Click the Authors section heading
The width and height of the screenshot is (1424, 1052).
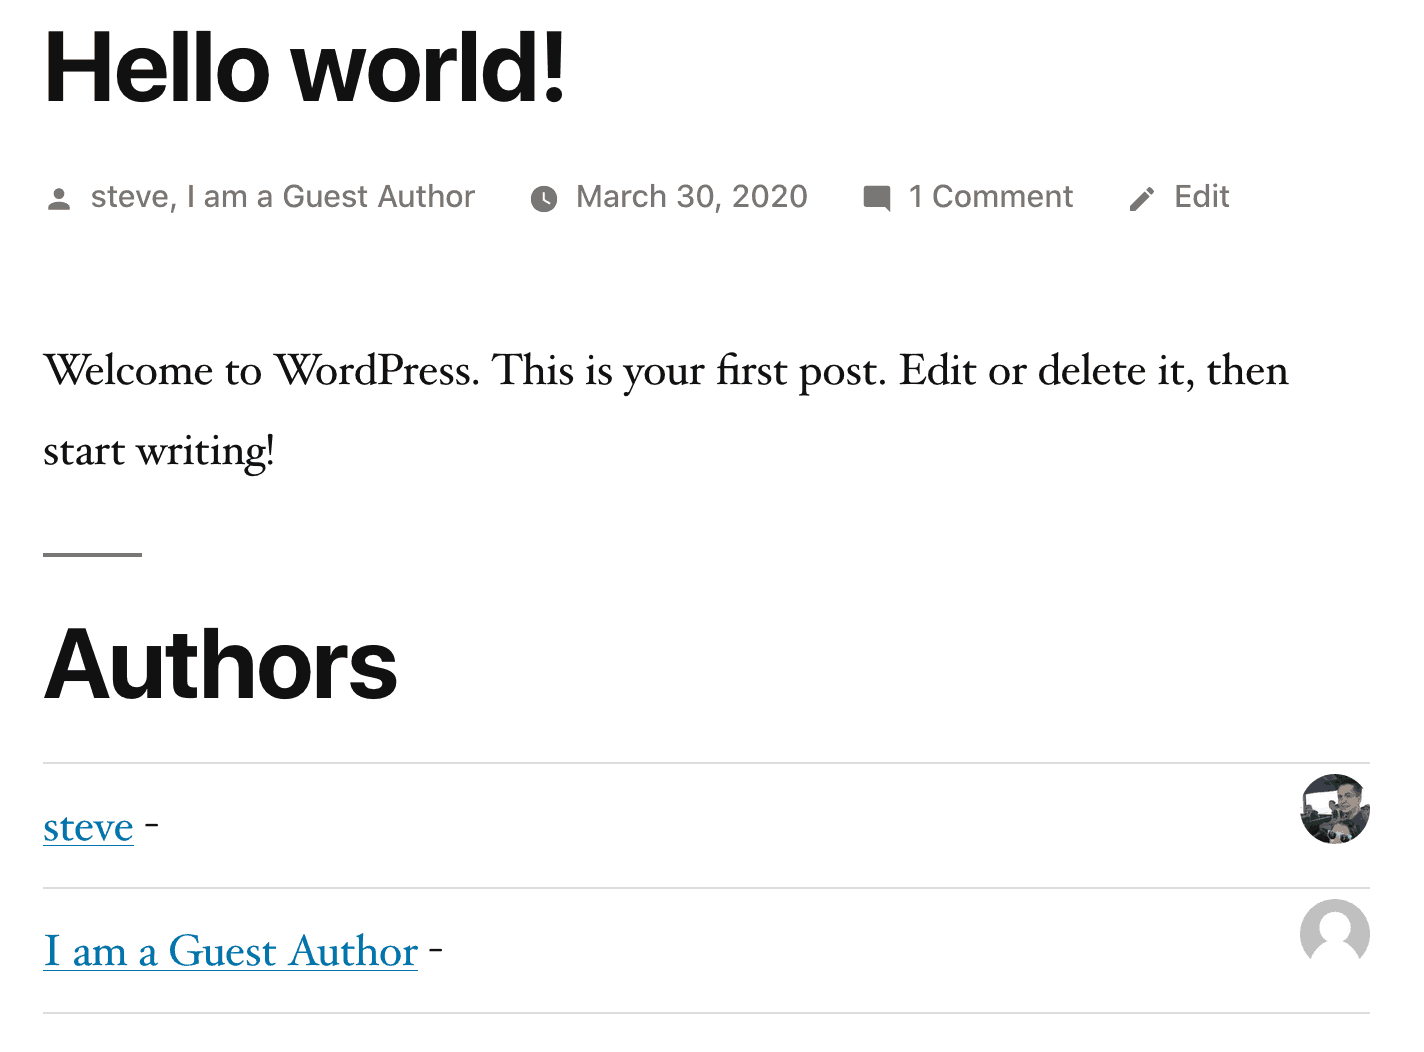[220, 665]
